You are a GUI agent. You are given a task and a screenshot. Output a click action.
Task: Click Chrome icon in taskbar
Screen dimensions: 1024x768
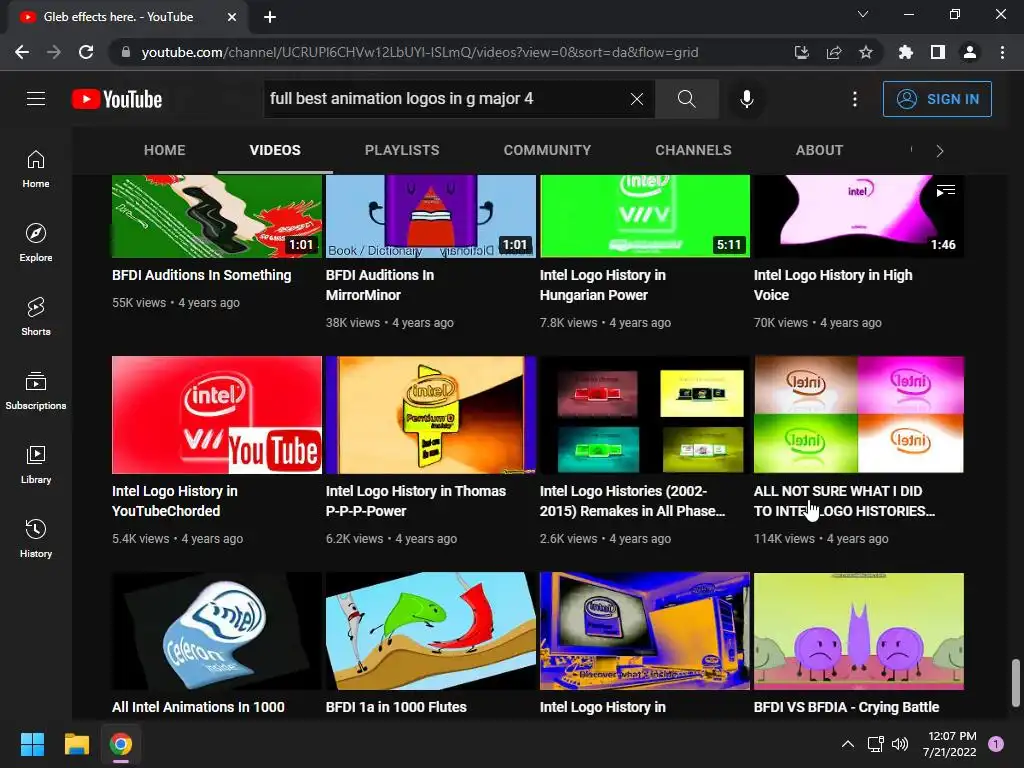[121, 744]
